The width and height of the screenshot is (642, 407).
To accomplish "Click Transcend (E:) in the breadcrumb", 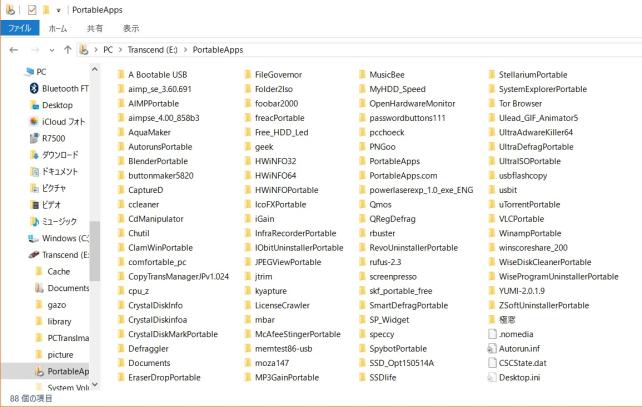I will click(152, 50).
